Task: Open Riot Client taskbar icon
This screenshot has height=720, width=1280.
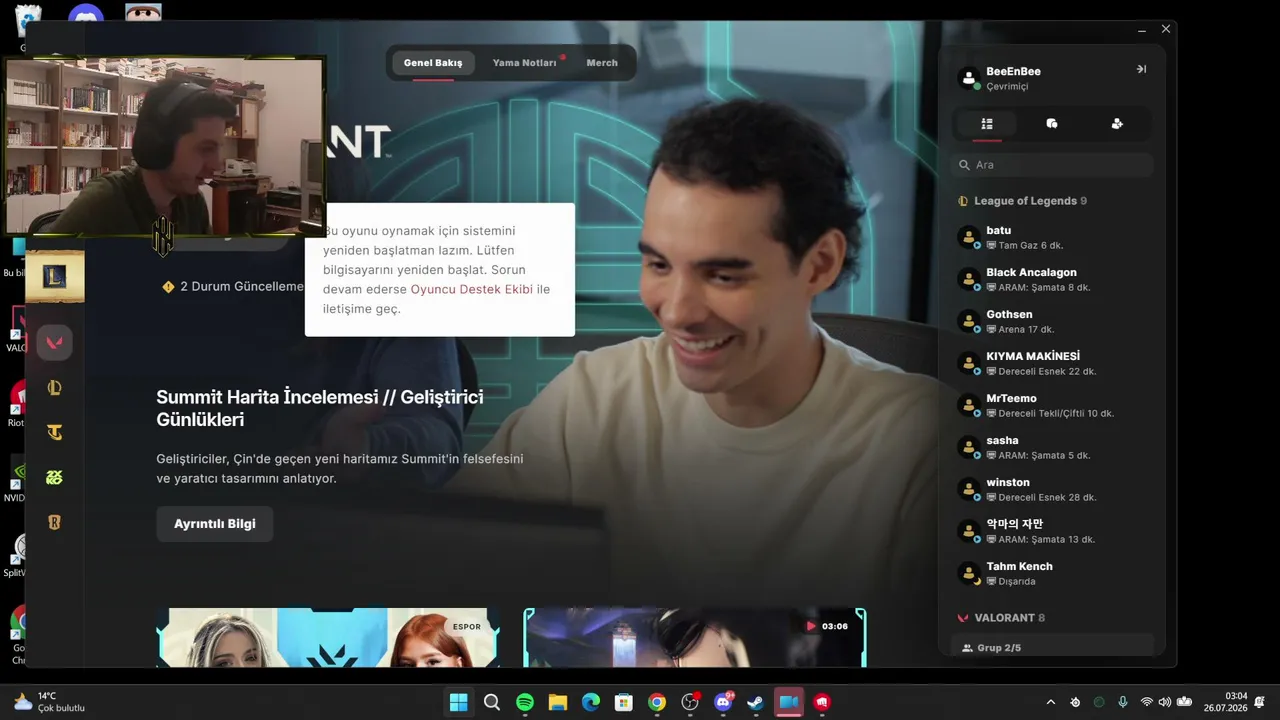Action: tap(822, 702)
